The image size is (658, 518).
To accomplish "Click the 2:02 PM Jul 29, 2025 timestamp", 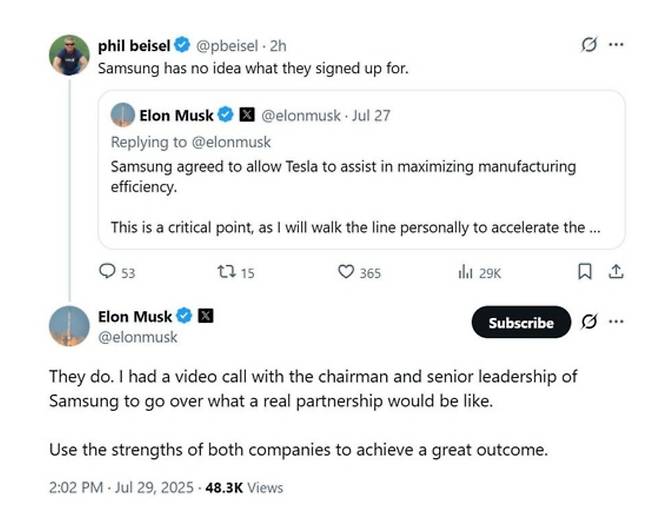I will [121, 487].
